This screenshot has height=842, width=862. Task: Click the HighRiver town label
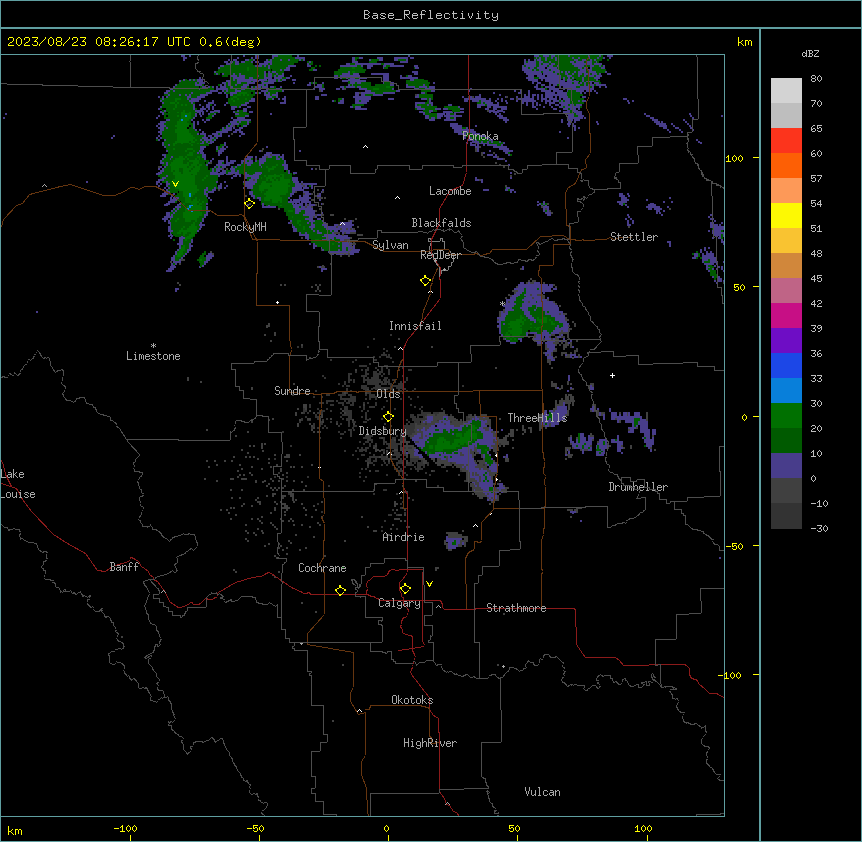429,743
